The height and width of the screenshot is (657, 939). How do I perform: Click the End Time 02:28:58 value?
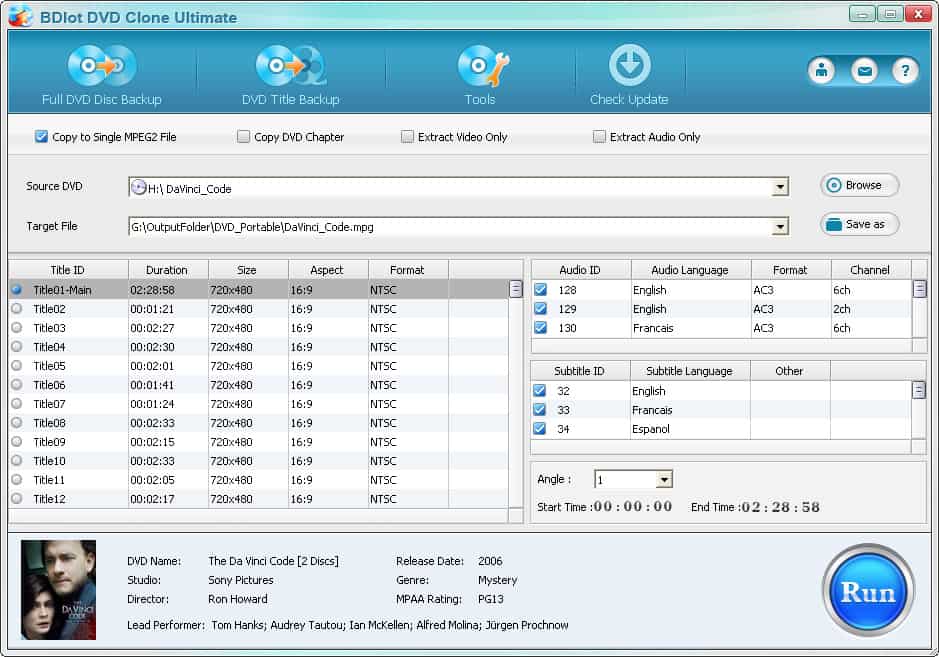(780, 507)
